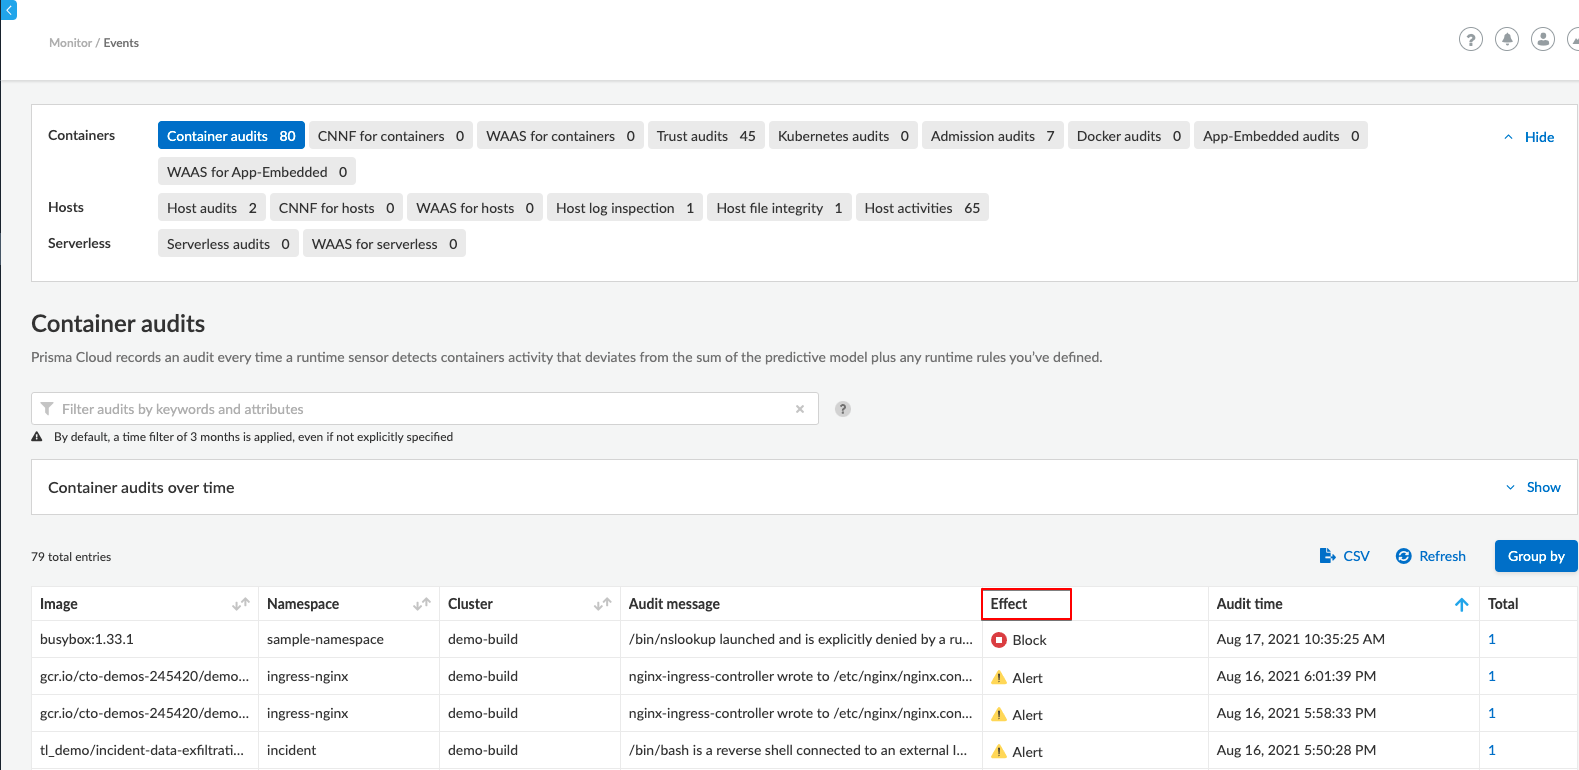Open total count for the incident row
The width and height of the screenshot is (1579, 770).
tap(1492, 750)
